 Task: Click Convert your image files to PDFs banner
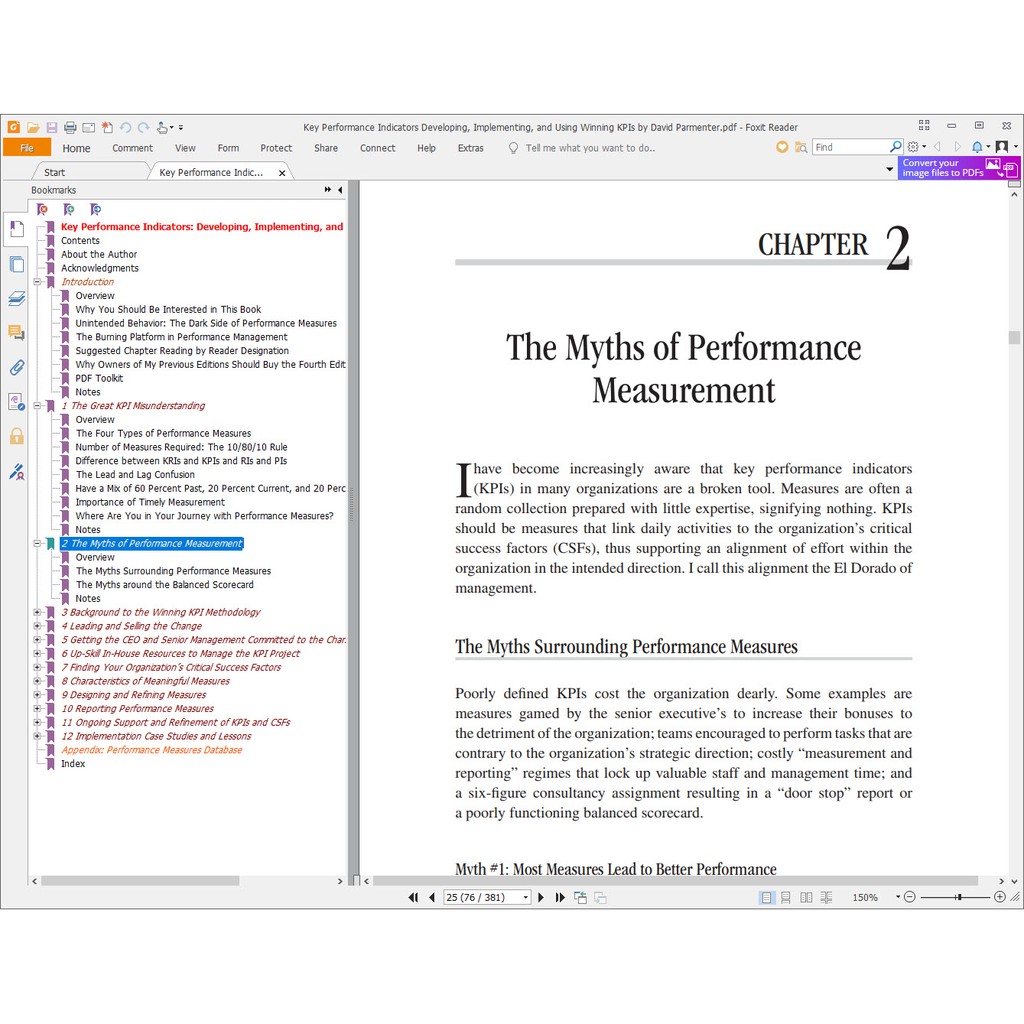[x=957, y=168]
